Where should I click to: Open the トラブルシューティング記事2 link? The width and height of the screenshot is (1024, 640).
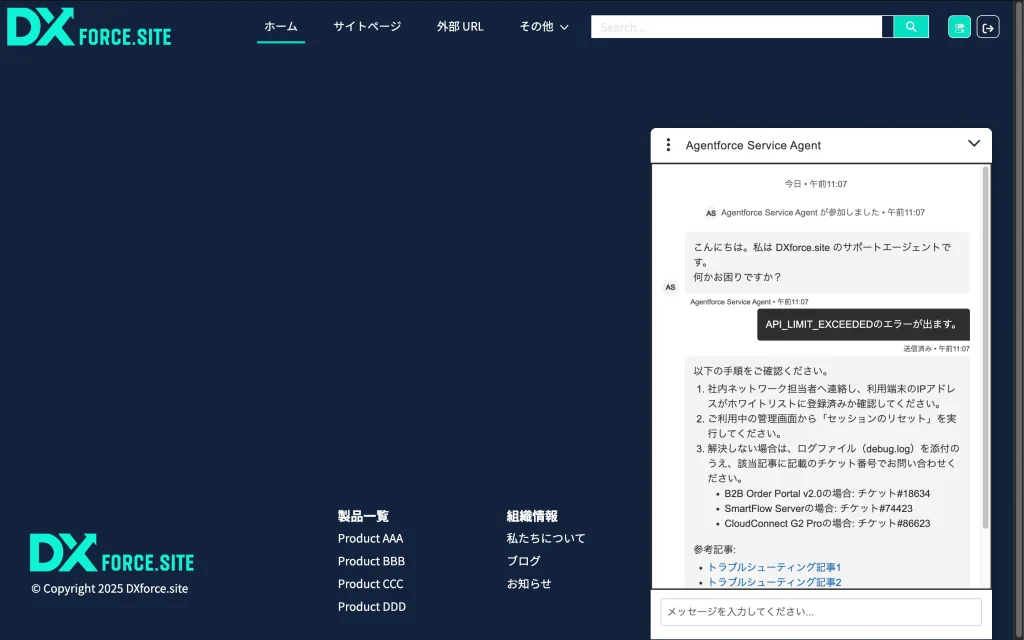click(774, 582)
